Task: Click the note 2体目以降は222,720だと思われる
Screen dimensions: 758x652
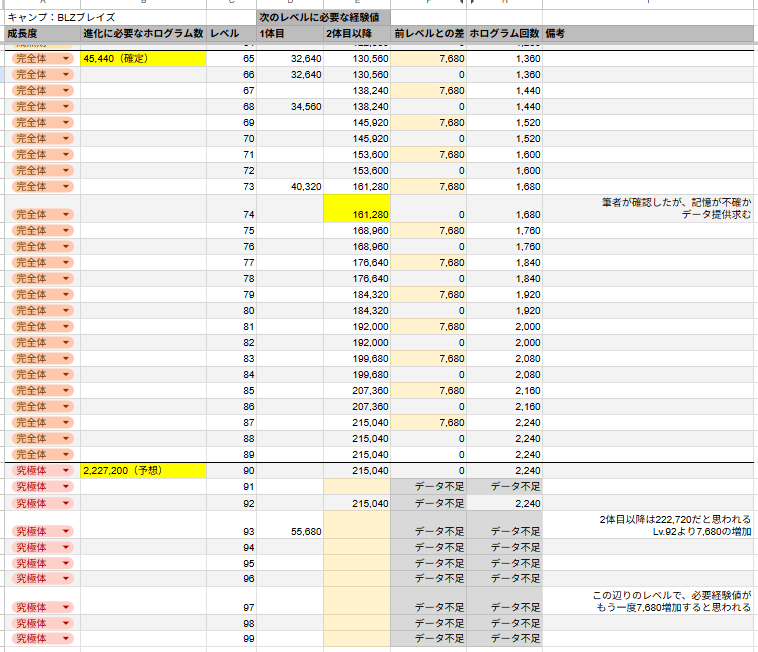Action: click(675, 520)
